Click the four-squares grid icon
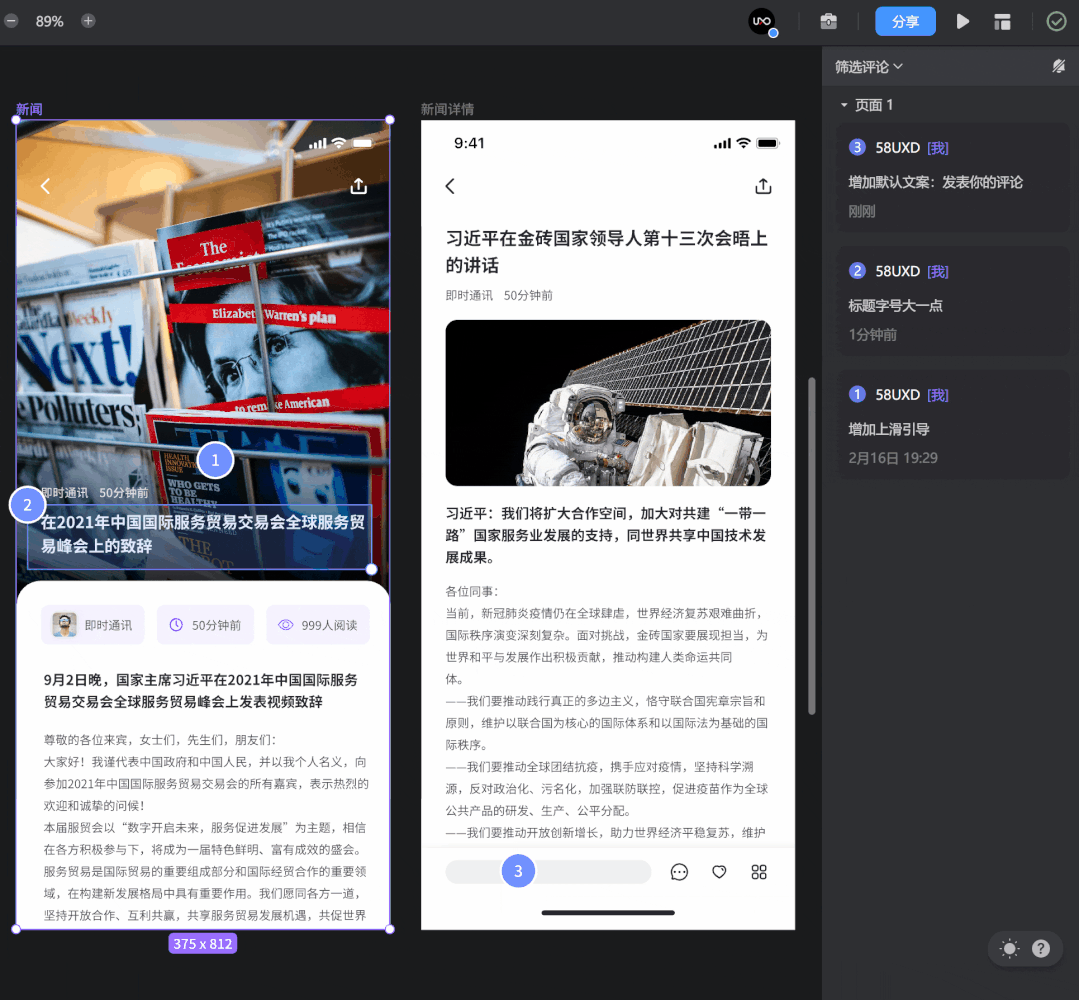1079x1000 pixels. 759,872
